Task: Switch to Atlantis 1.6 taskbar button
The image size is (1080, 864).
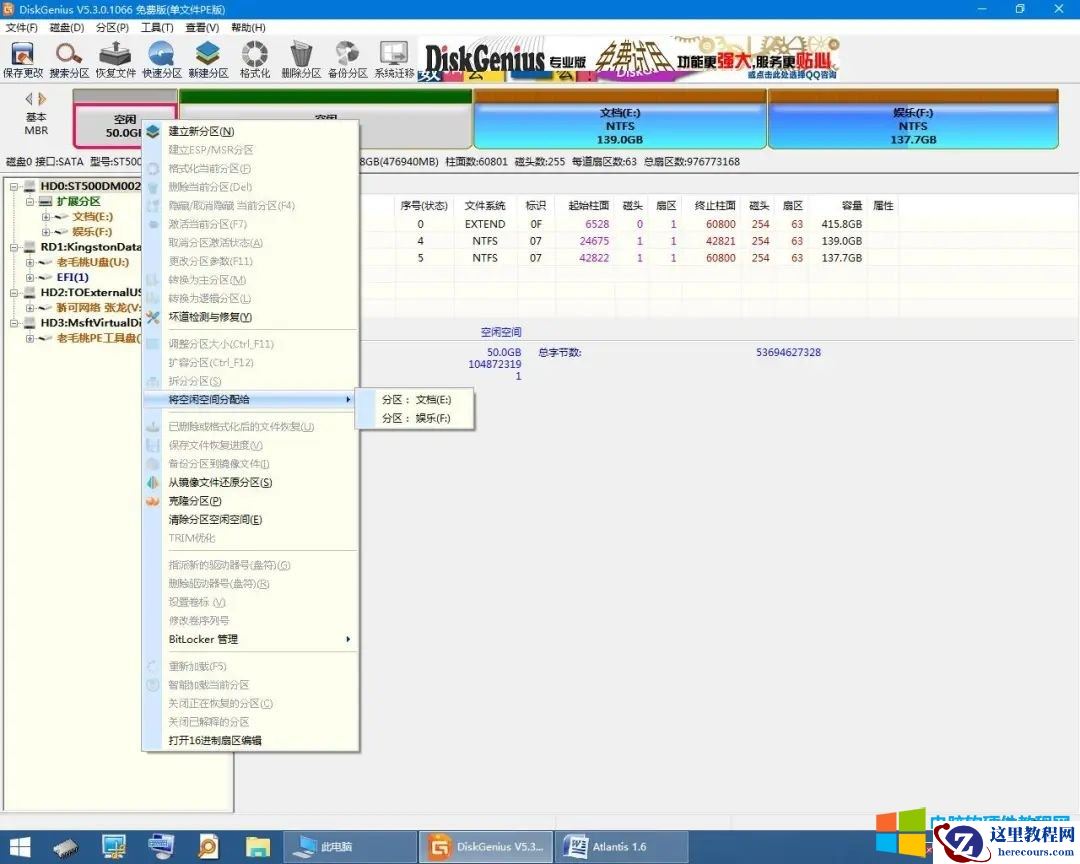Action: pos(622,847)
